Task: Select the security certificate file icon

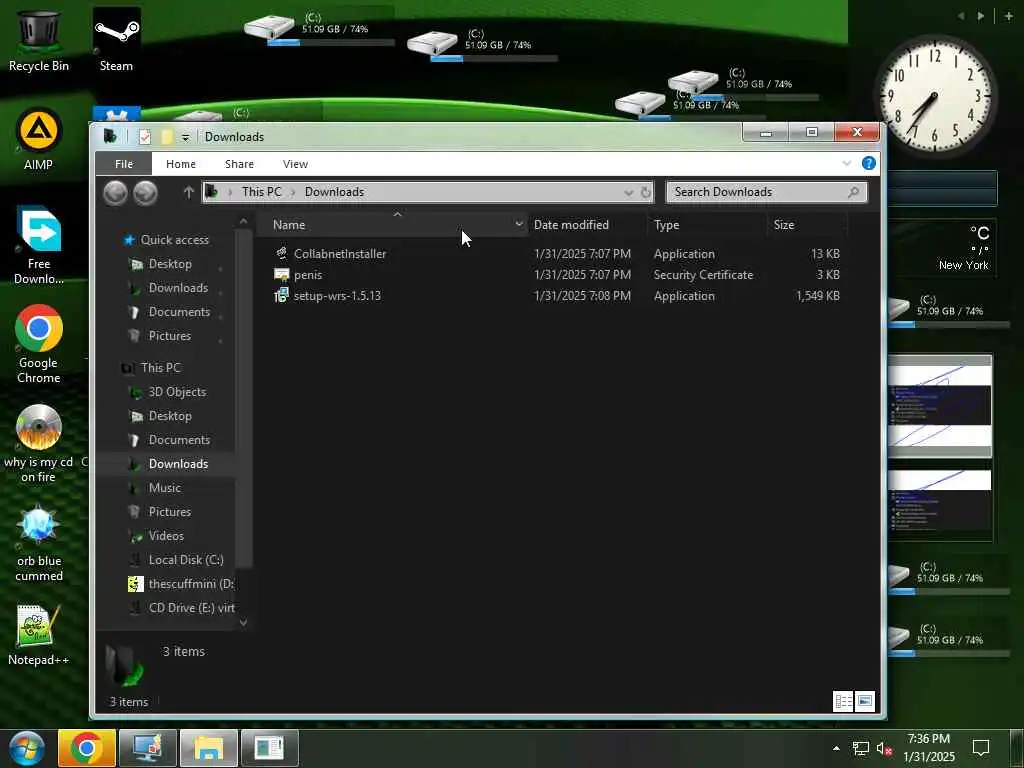Action: [281, 274]
